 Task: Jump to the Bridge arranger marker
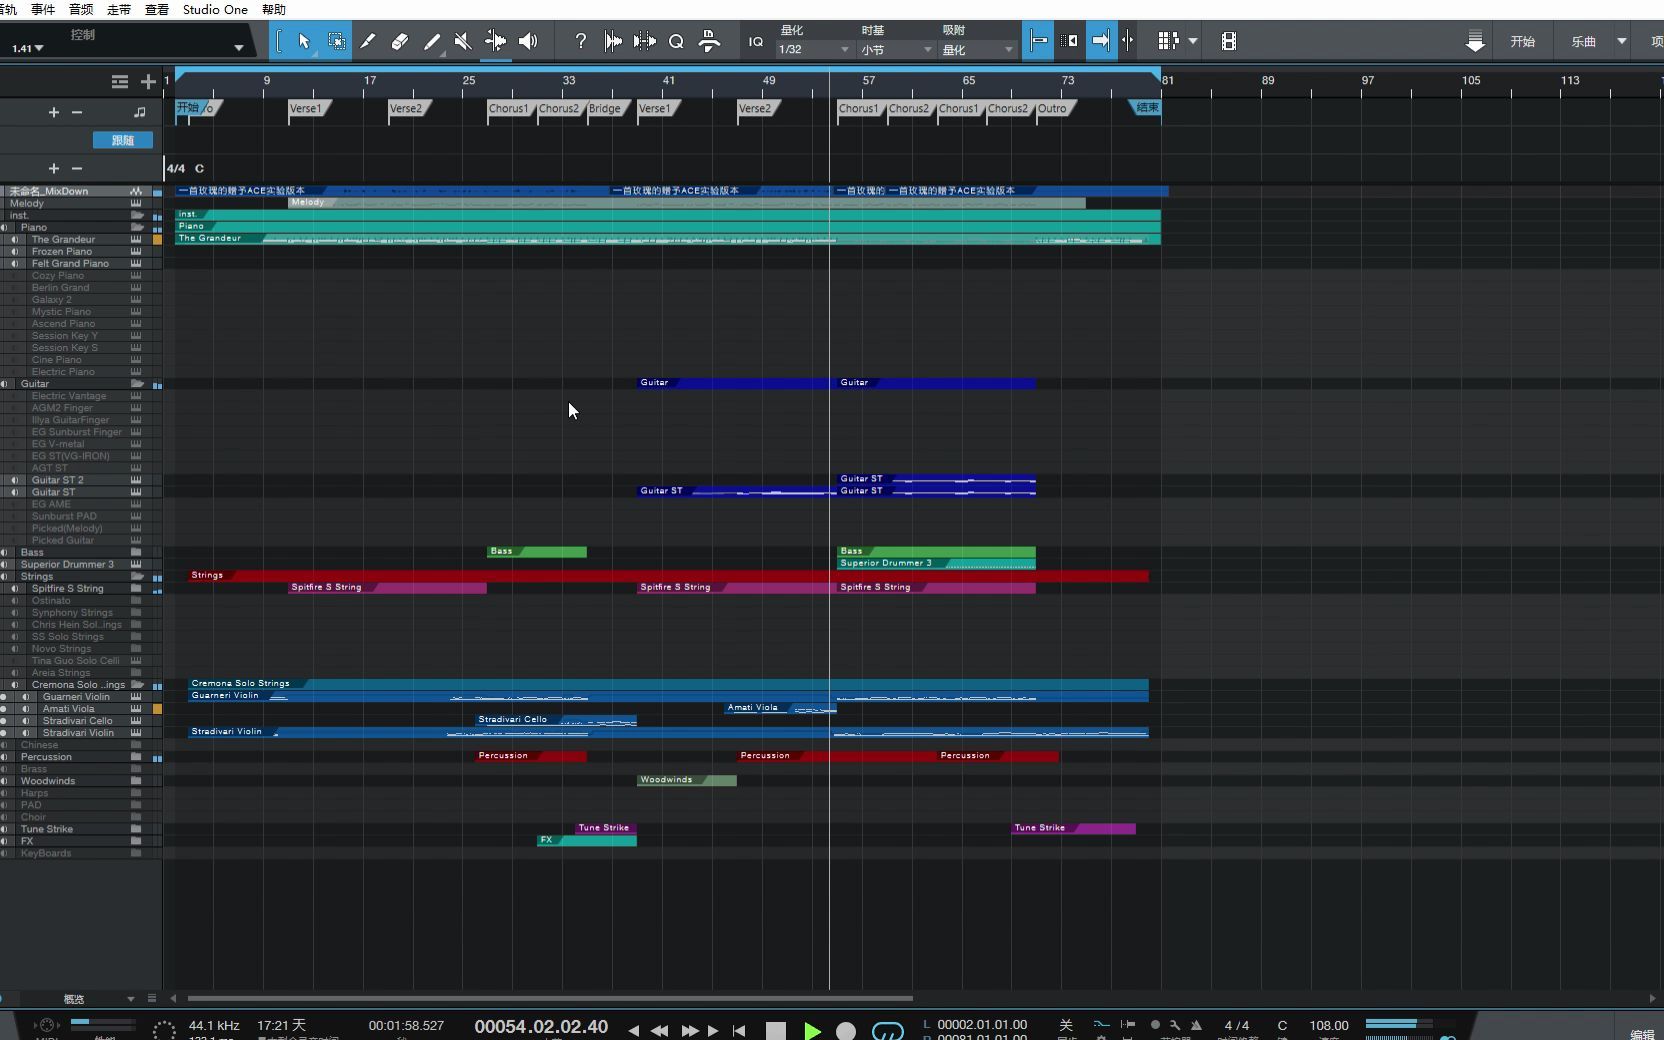605,109
